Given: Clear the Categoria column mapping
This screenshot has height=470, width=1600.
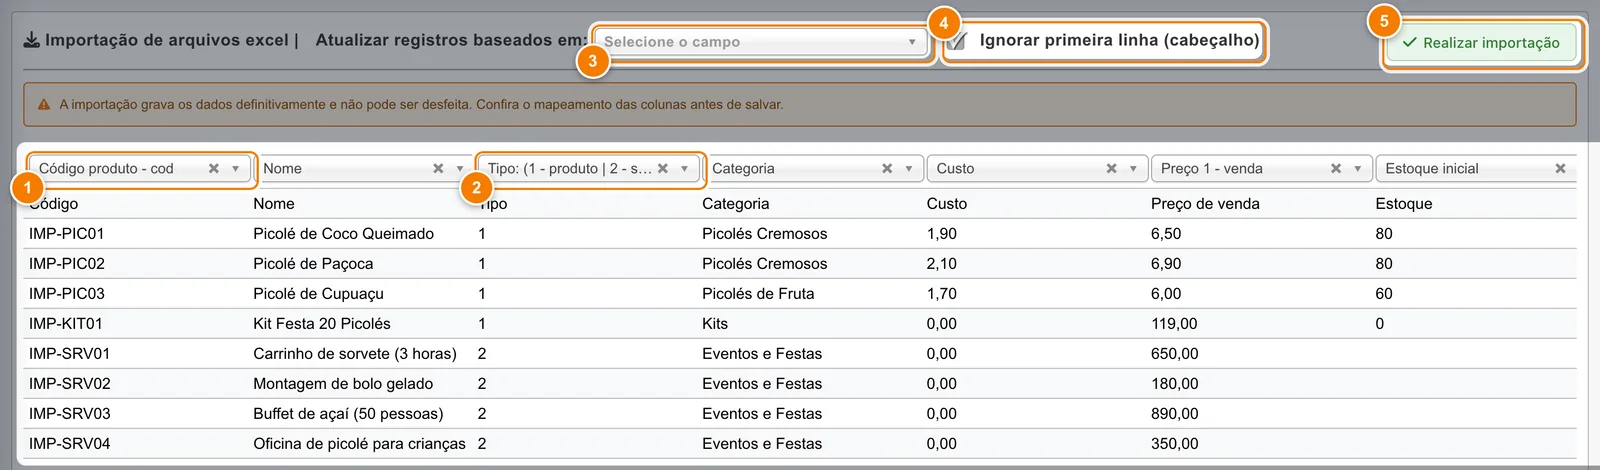Looking at the screenshot, I should (x=887, y=169).
